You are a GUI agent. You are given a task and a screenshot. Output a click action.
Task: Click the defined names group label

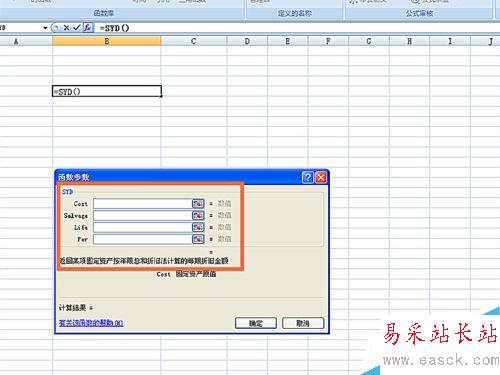[x=295, y=13]
